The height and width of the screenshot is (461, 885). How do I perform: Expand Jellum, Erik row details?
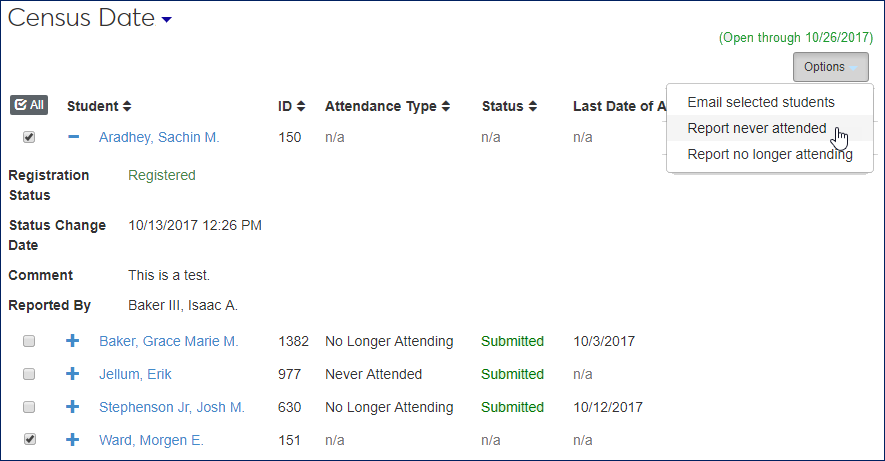[72, 374]
